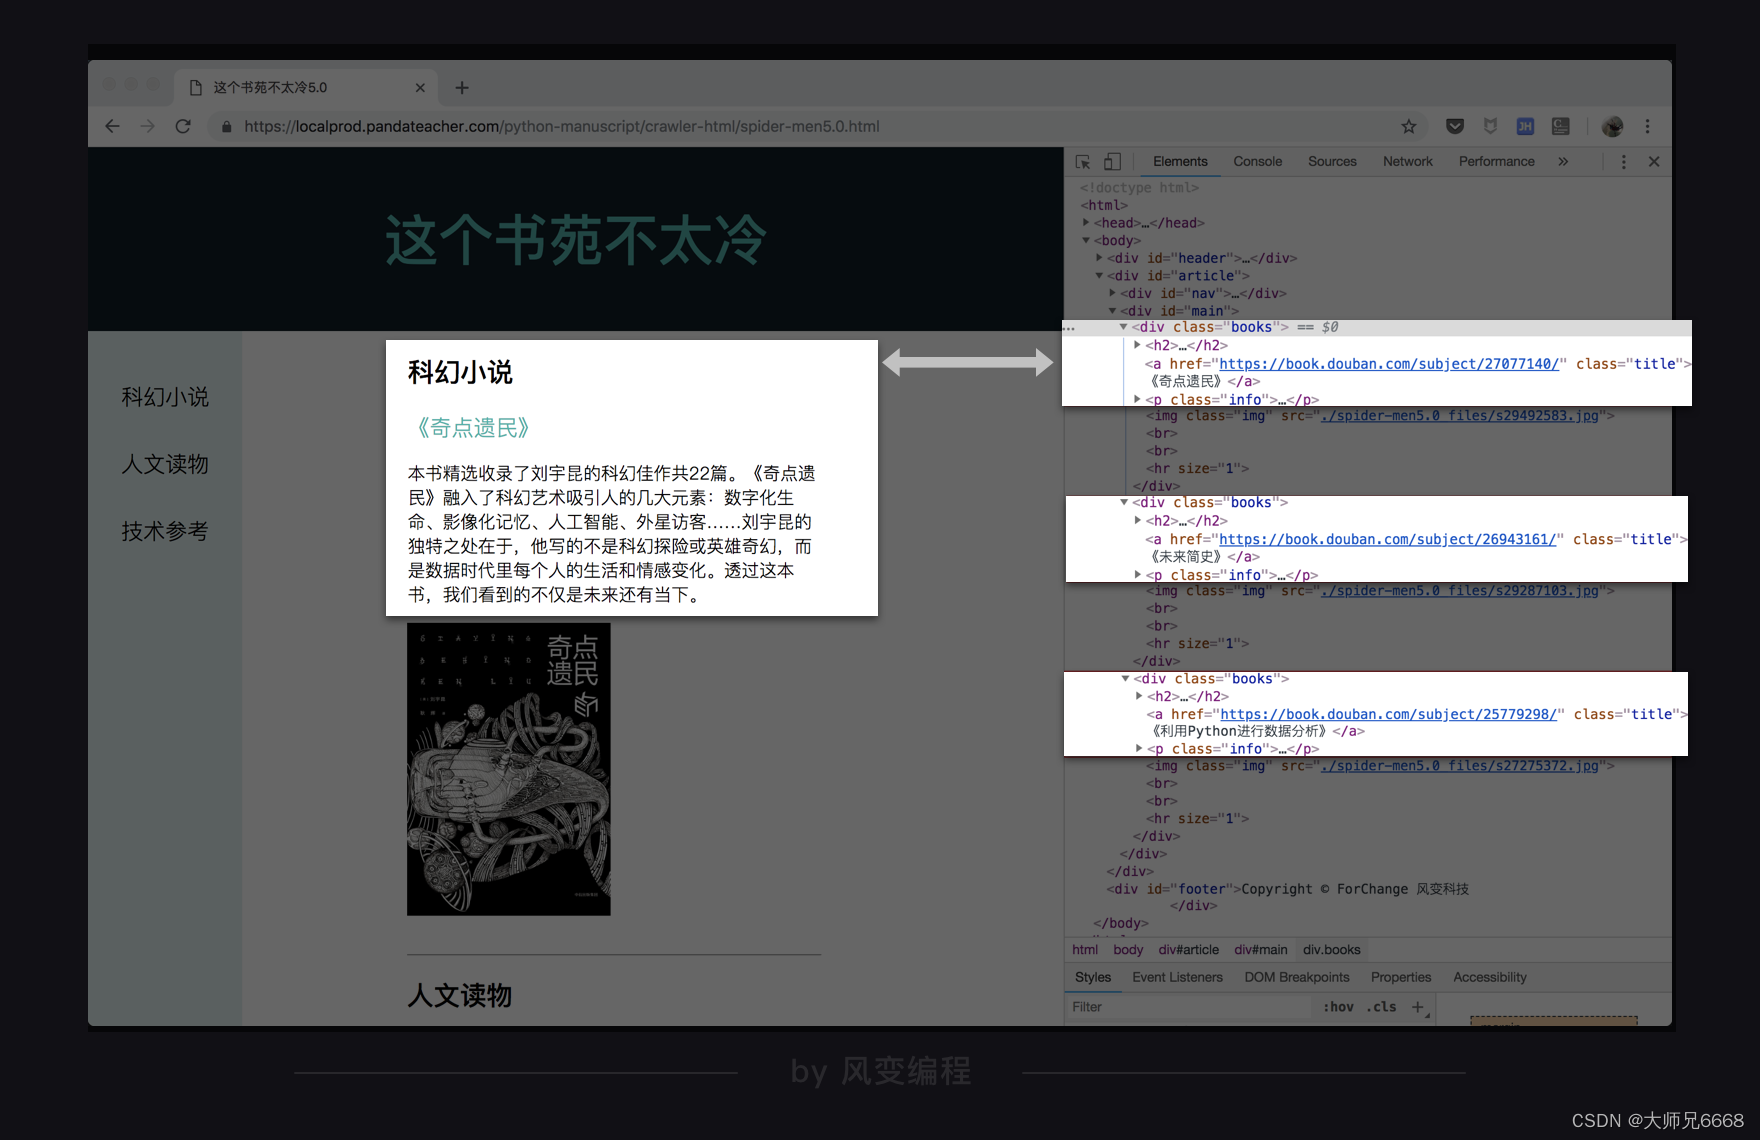Add new style rule with plus
The width and height of the screenshot is (1760, 1140).
1418,1007
